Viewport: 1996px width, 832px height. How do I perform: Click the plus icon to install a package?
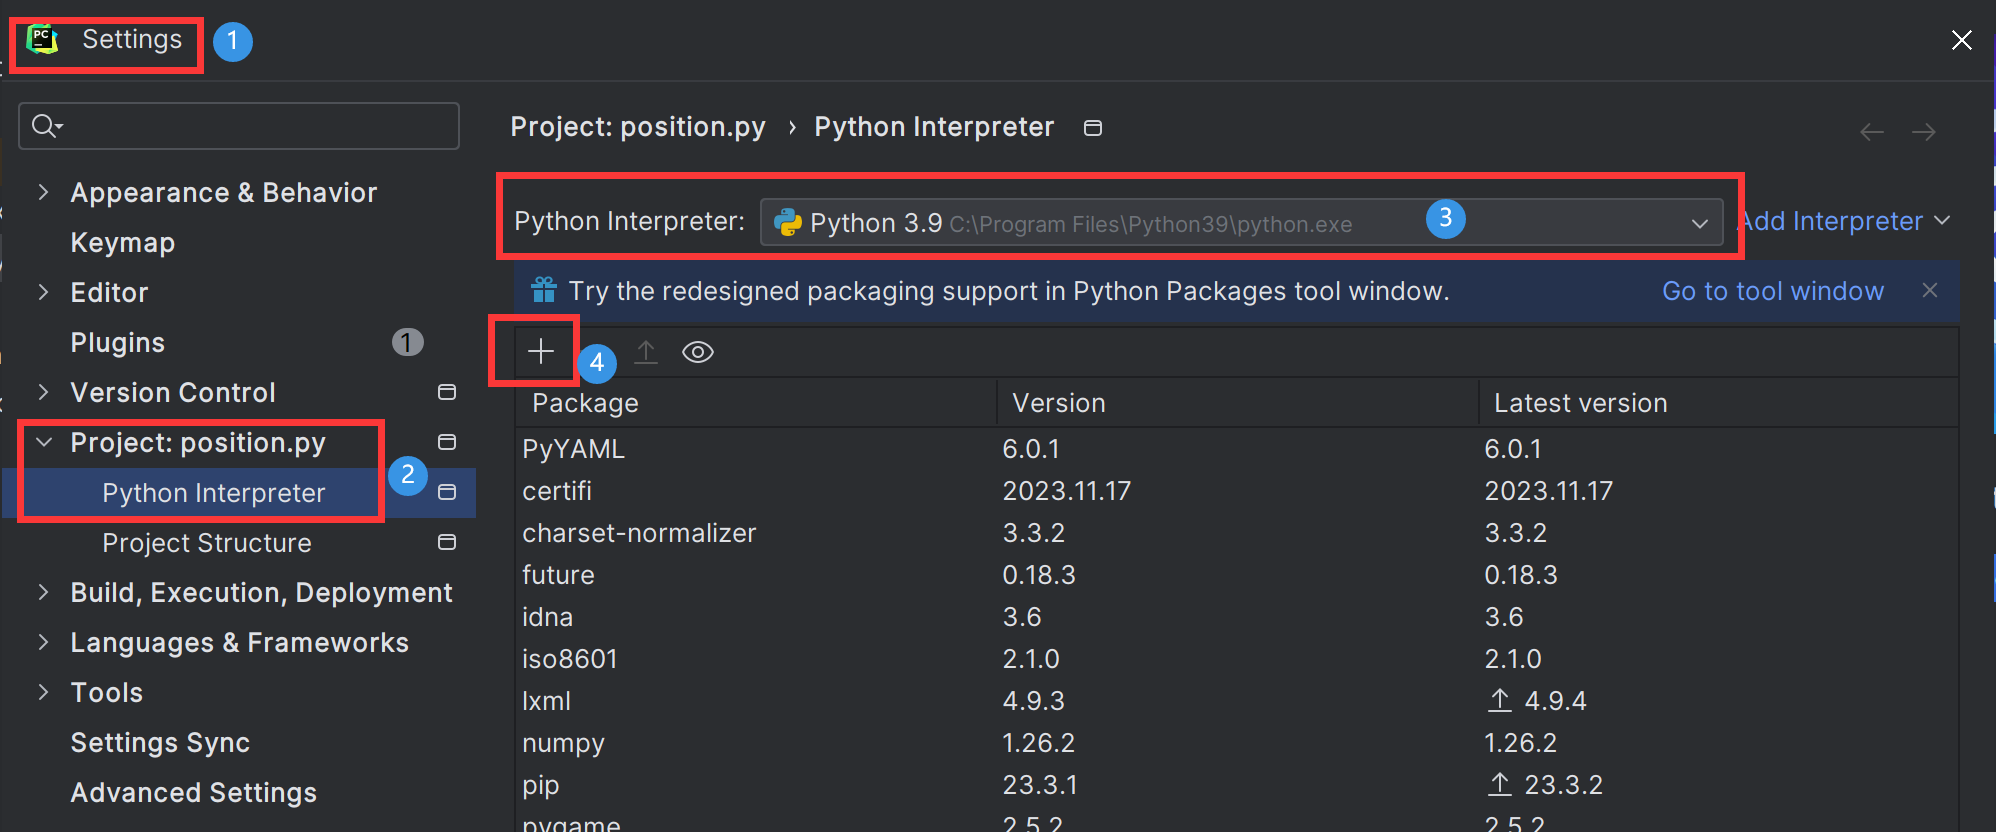(540, 351)
